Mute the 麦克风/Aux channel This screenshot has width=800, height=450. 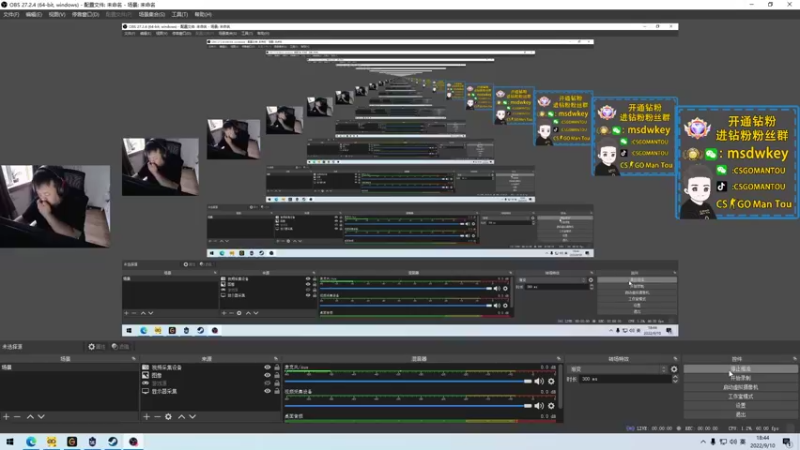point(539,381)
